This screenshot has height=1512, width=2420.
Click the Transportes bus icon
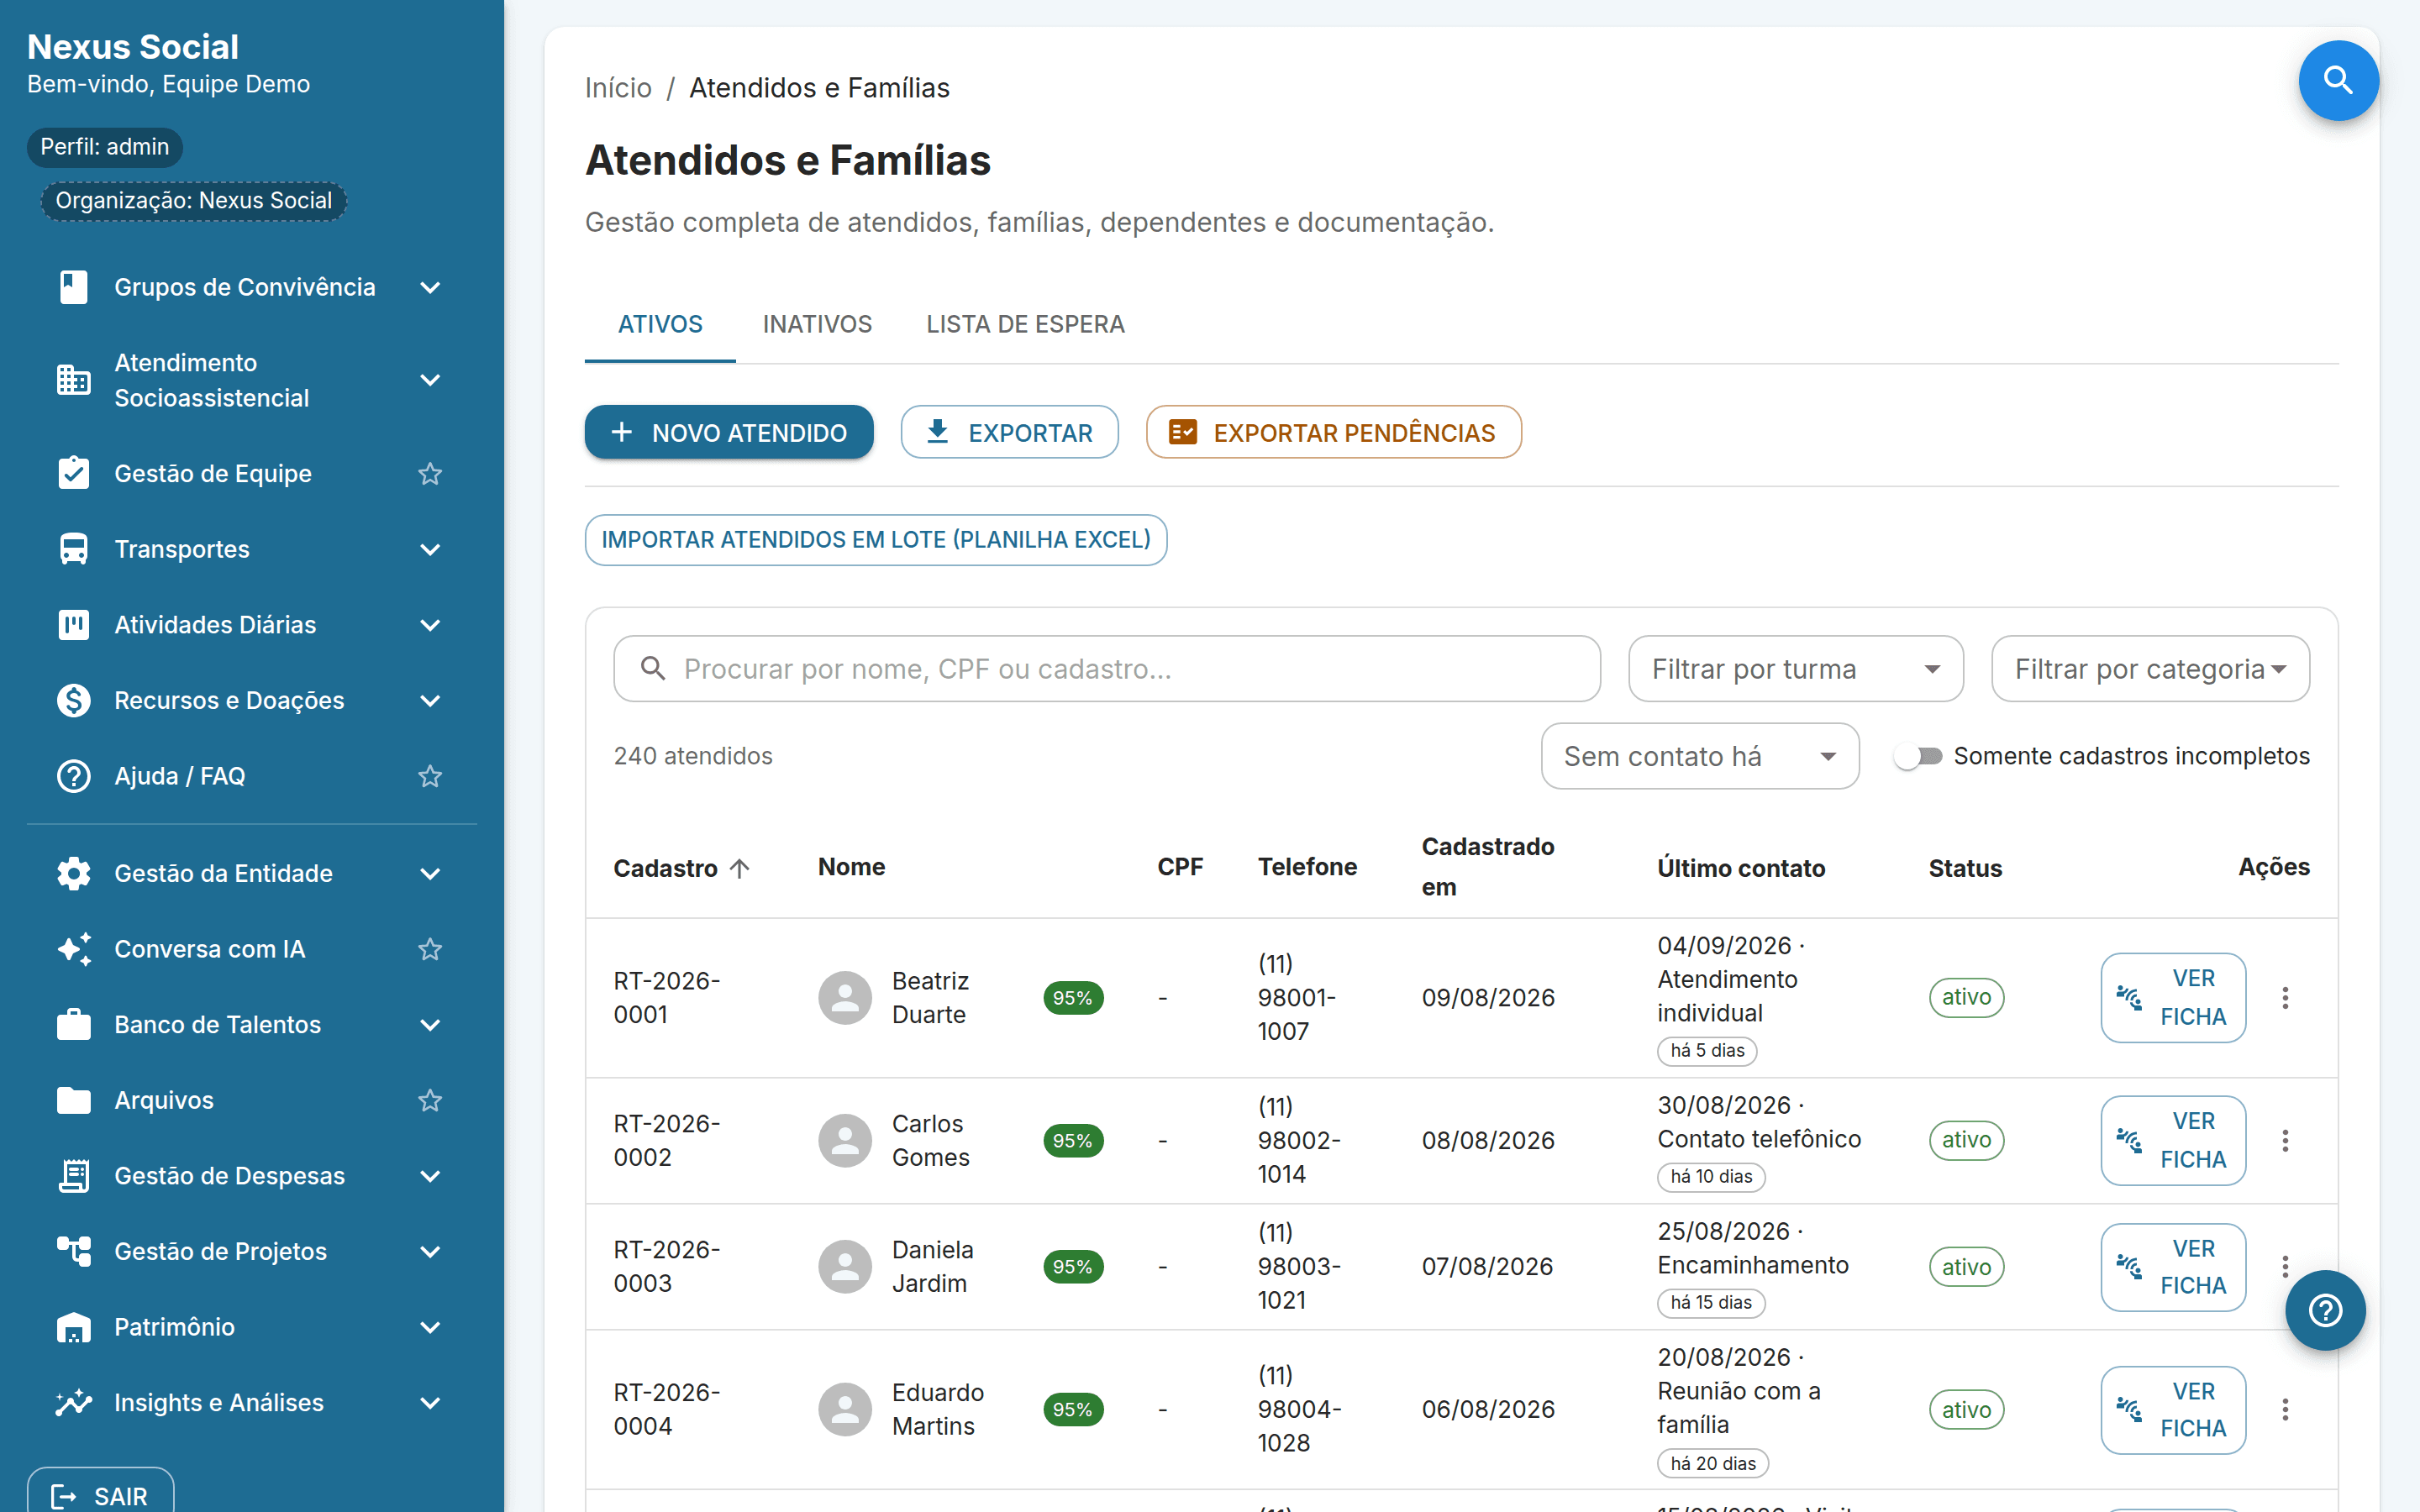coord(73,549)
